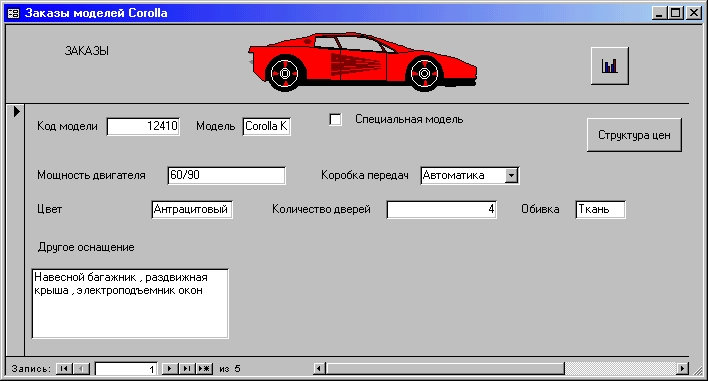708x381 pixels.
Task: Click the horizontal scrollbar thumb
Action: point(445,368)
